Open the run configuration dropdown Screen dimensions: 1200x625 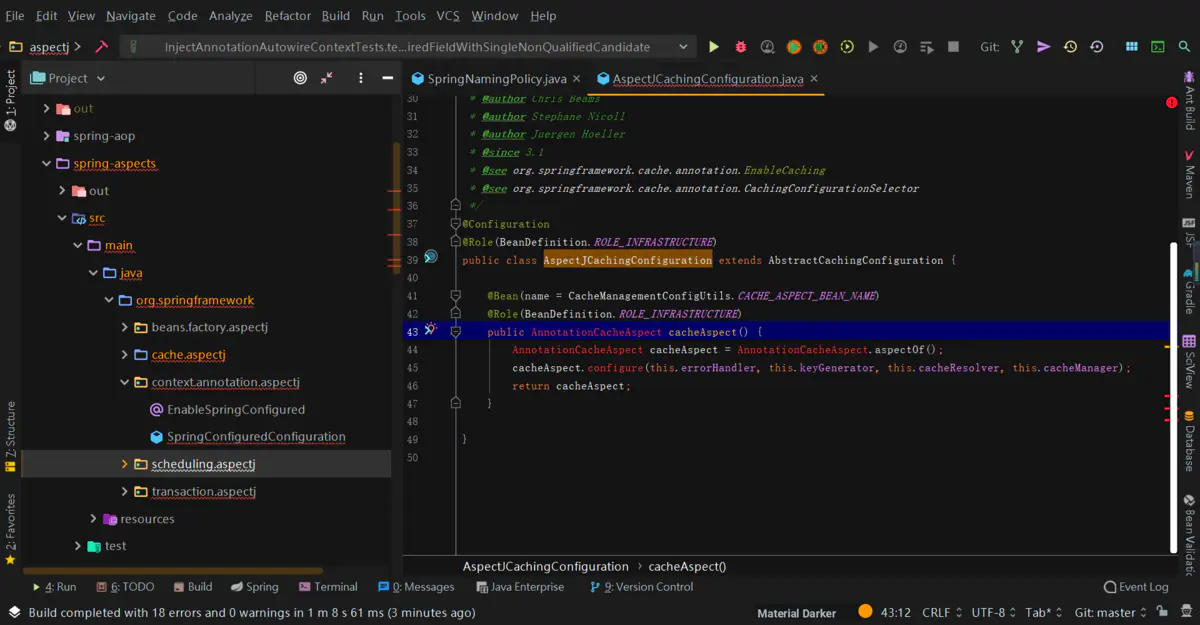(683, 47)
